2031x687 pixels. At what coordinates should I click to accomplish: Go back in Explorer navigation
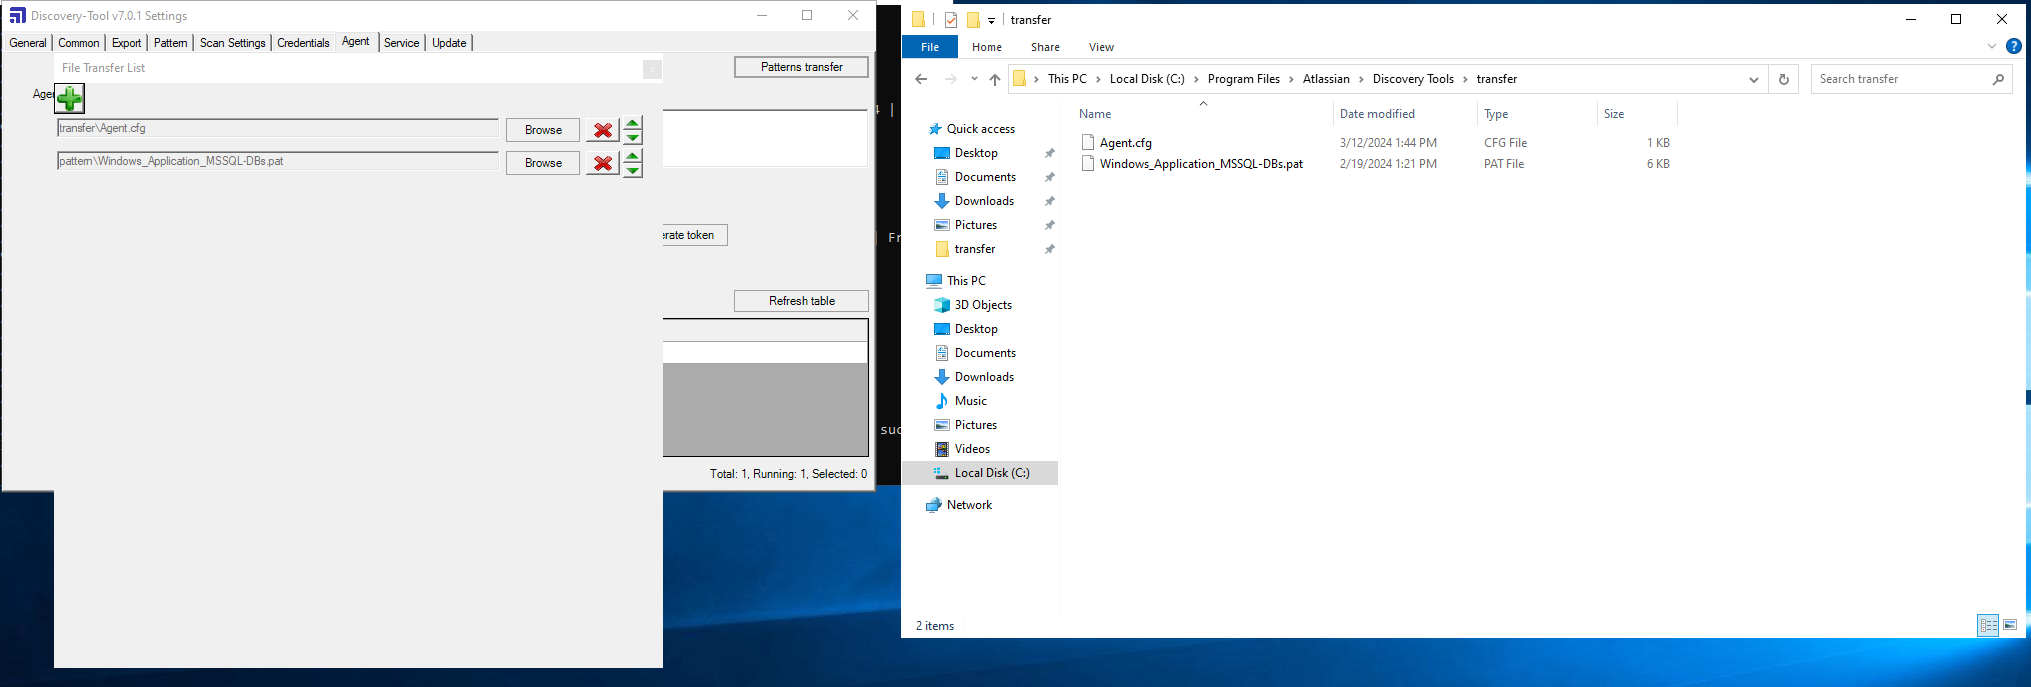point(921,79)
